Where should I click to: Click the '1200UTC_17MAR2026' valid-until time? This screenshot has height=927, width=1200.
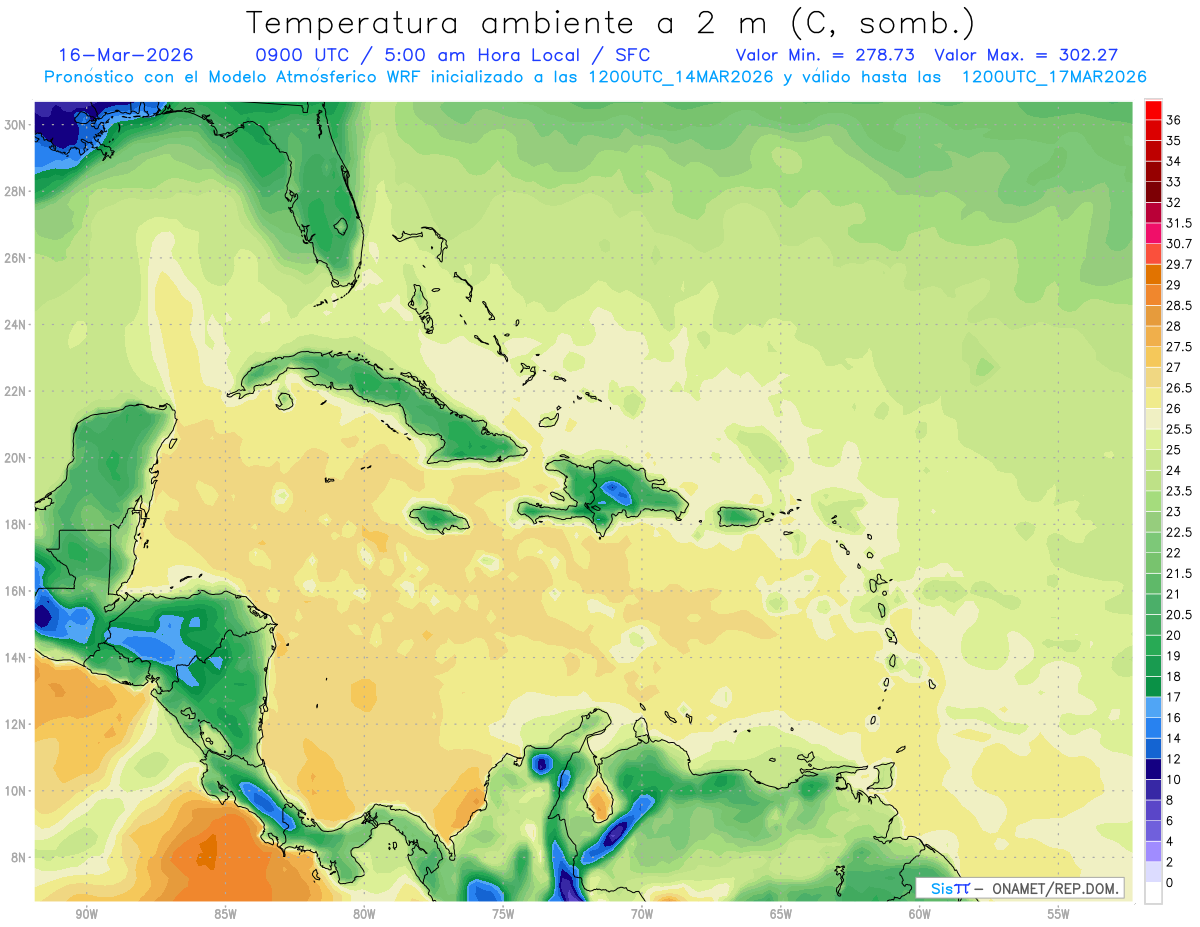(1054, 77)
